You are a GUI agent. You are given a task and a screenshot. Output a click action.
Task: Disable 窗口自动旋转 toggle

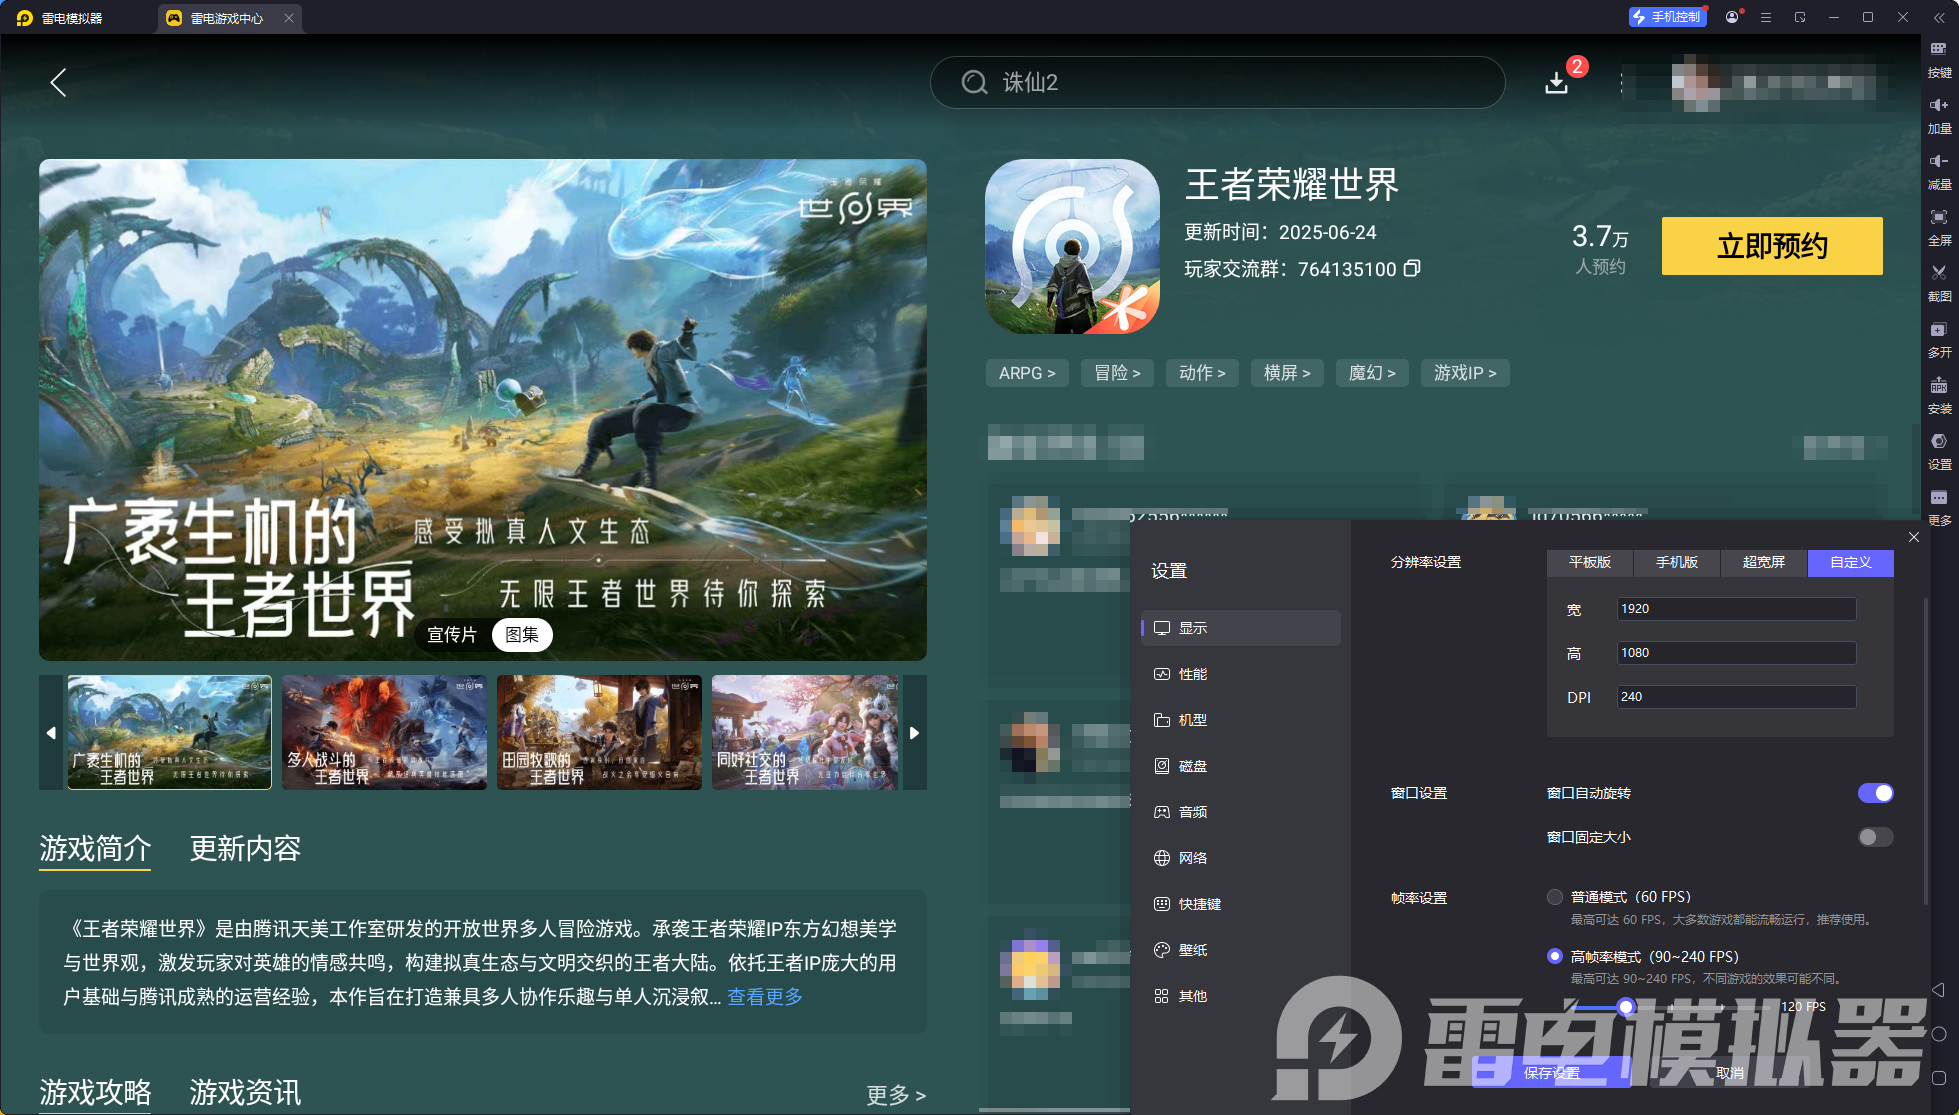pos(1875,793)
